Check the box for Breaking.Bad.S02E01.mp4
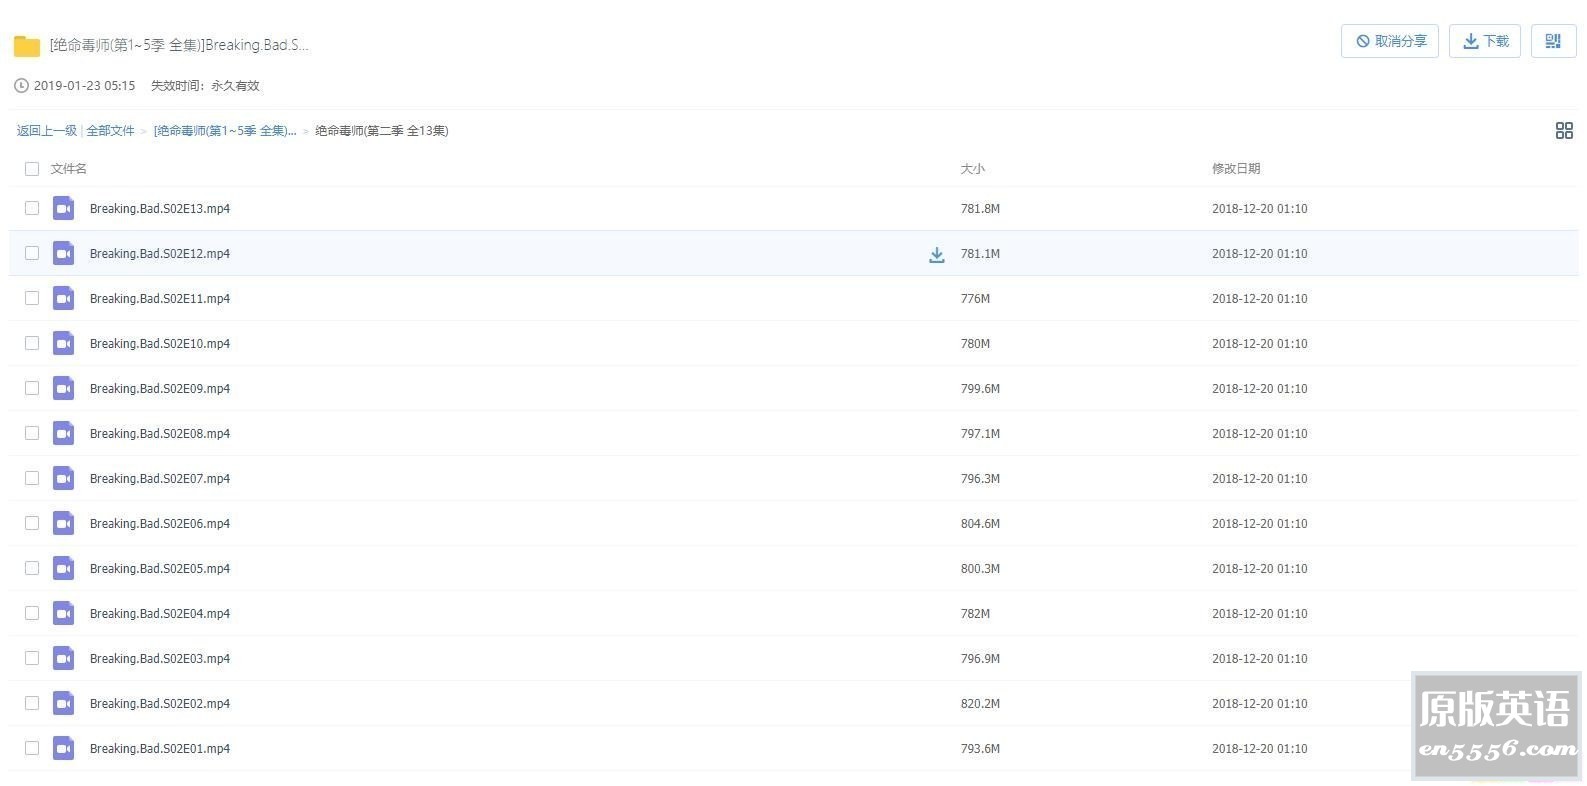This screenshot has height=786, width=1587. (x=32, y=748)
